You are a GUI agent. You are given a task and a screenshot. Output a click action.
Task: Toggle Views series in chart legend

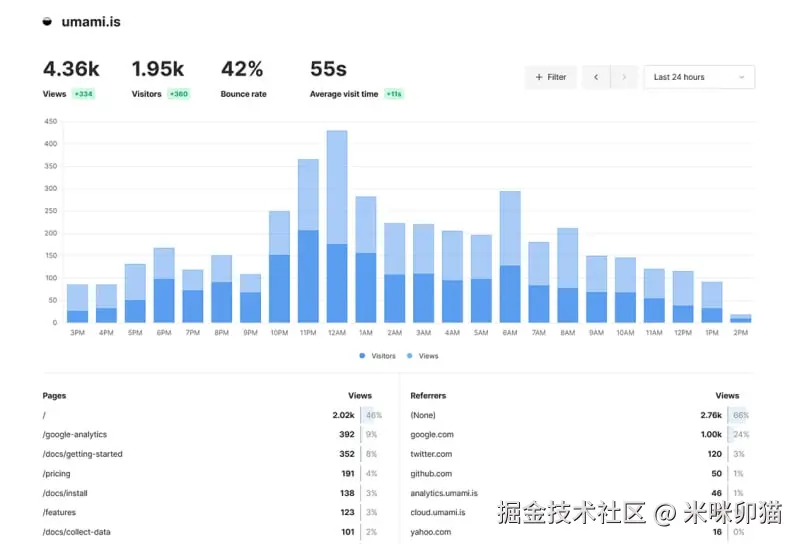click(x=422, y=356)
